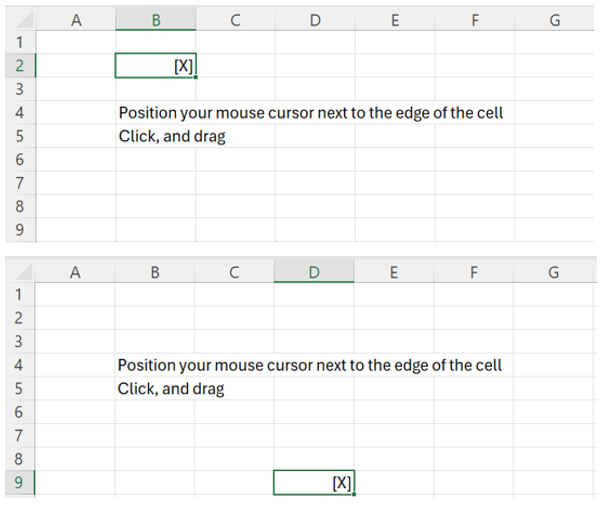Click column F header in bottom spreadsheet

point(473,271)
